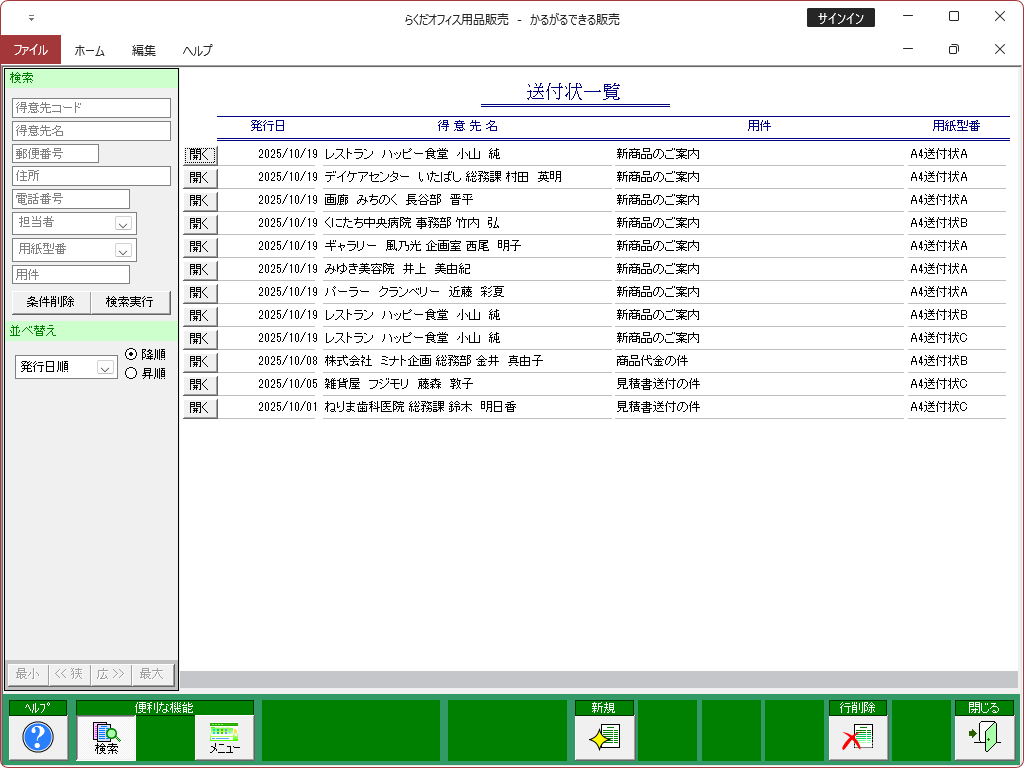The image size is (1024, 768).
Task: Expand the 担当者 dropdown
Action: point(123,224)
